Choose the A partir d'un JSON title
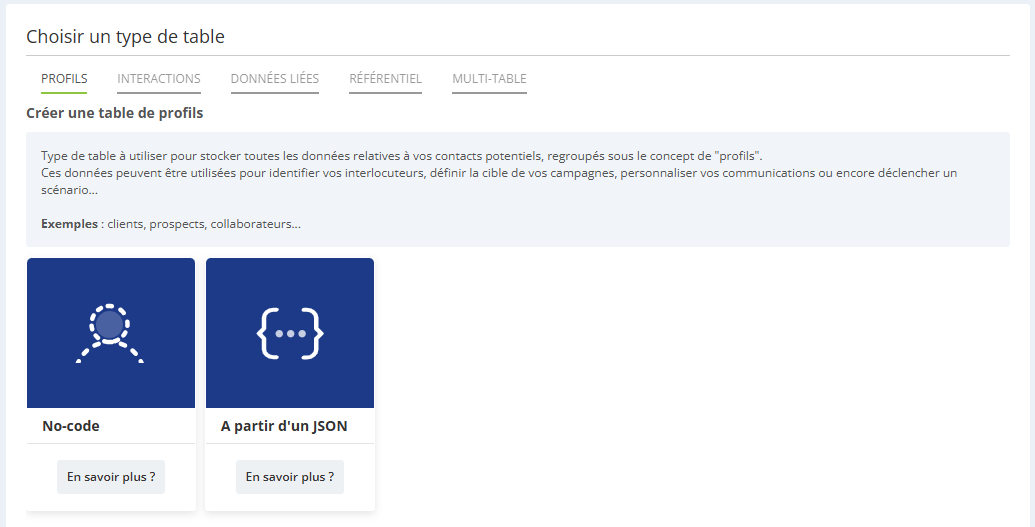1035x527 pixels. (284, 426)
